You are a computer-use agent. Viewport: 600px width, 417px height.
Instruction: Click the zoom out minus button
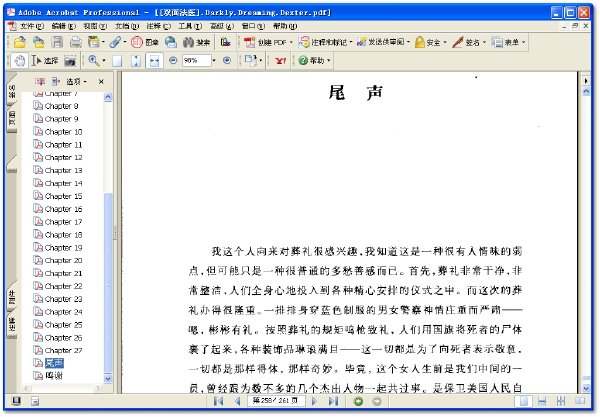[x=173, y=60]
